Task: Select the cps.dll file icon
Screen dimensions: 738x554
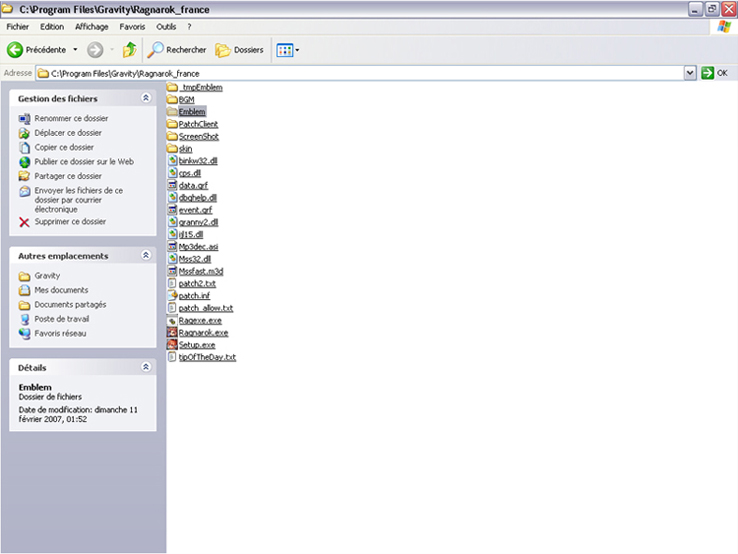Action: pos(172,173)
